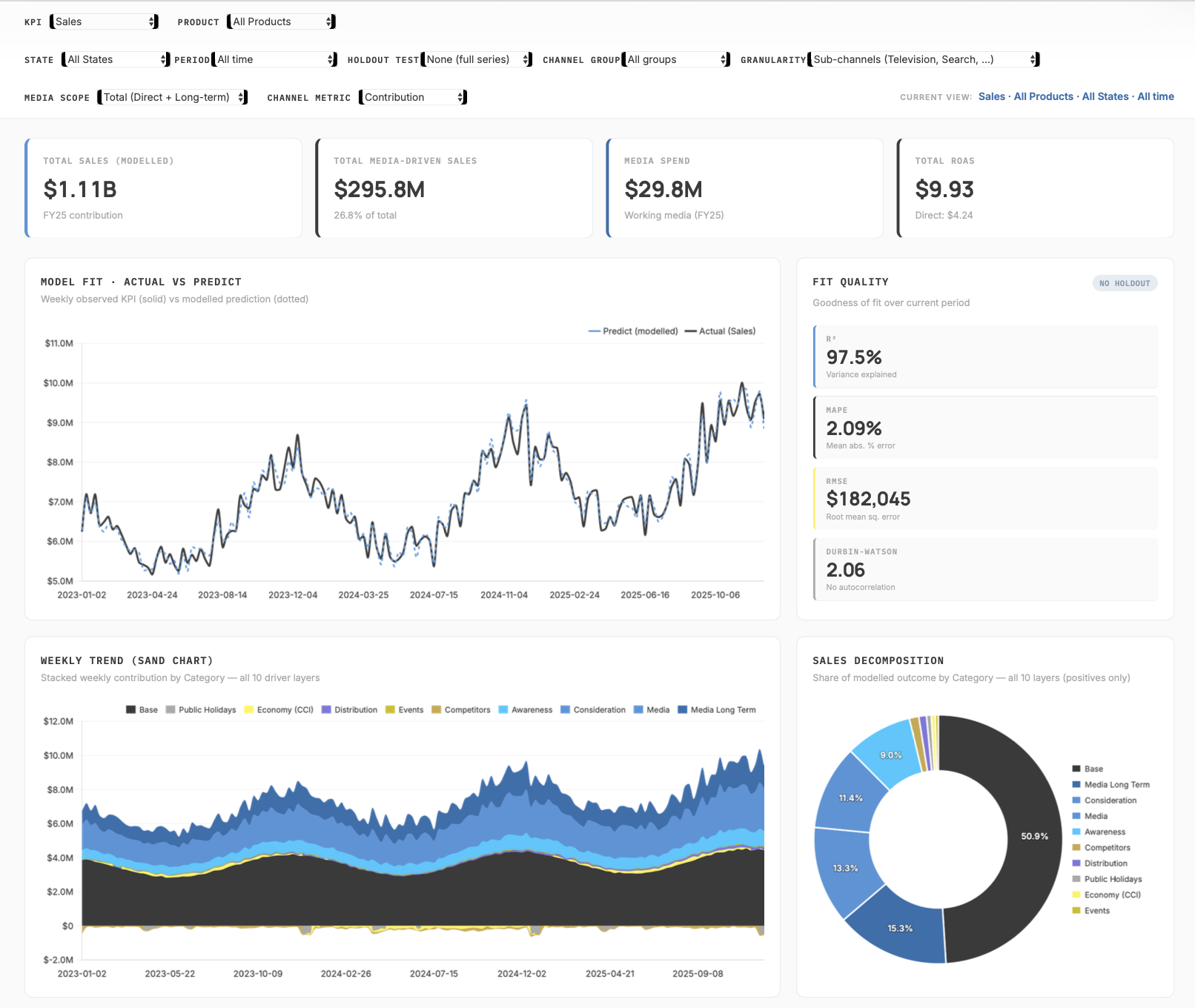The height and width of the screenshot is (1008, 1204).
Task: Click the R² 97.5% metric tile
Action: click(x=985, y=356)
